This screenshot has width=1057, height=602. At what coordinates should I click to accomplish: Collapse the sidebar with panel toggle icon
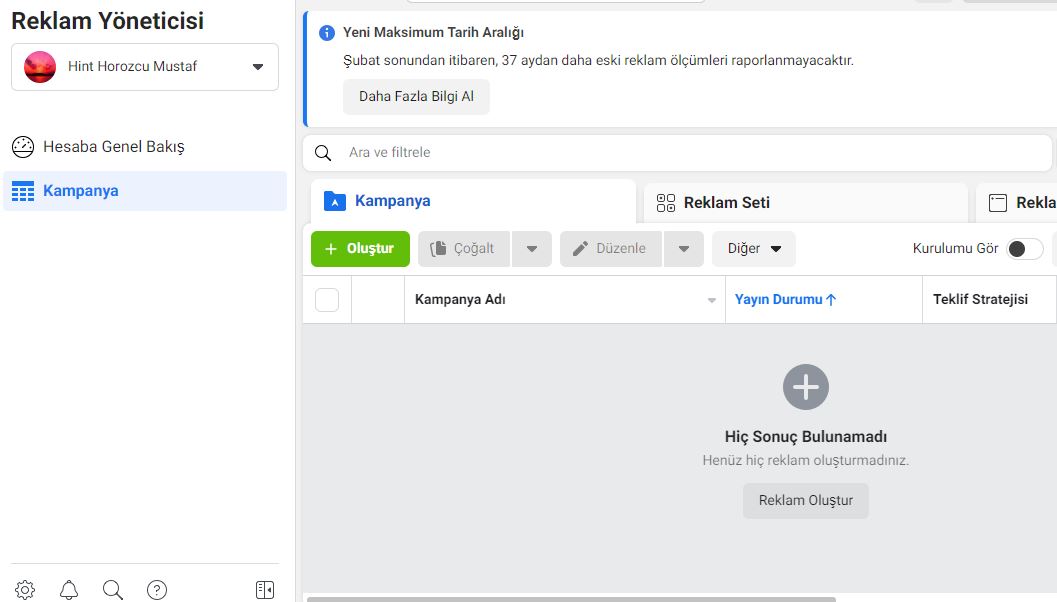[265, 590]
